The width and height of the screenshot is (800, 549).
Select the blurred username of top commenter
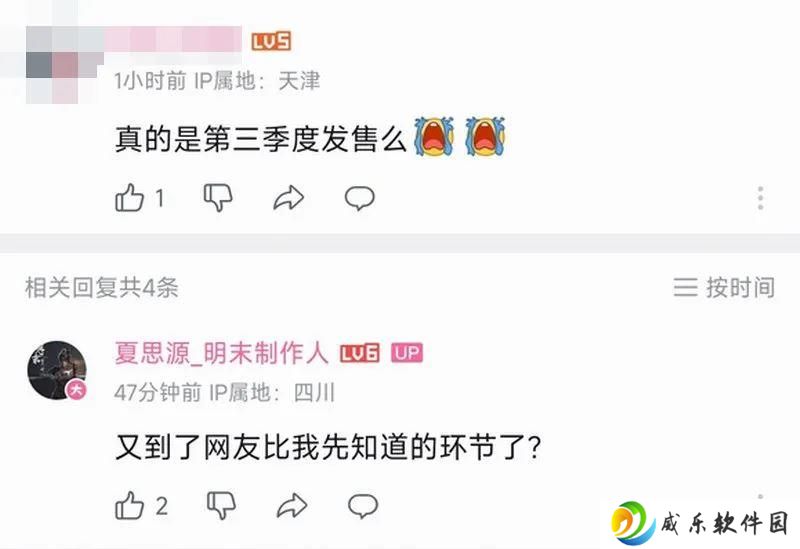[172, 39]
